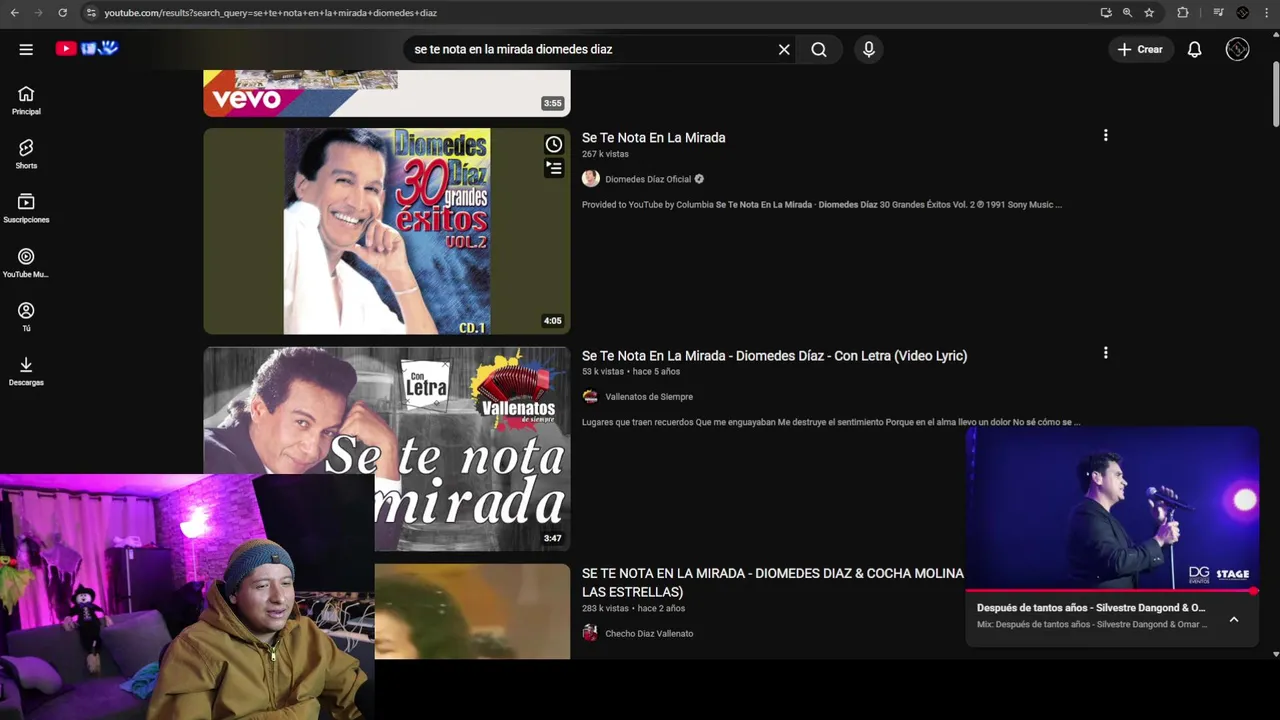
Task: Click the miniplayer video of Silvestre Dangond
Action: [1111, 508]
